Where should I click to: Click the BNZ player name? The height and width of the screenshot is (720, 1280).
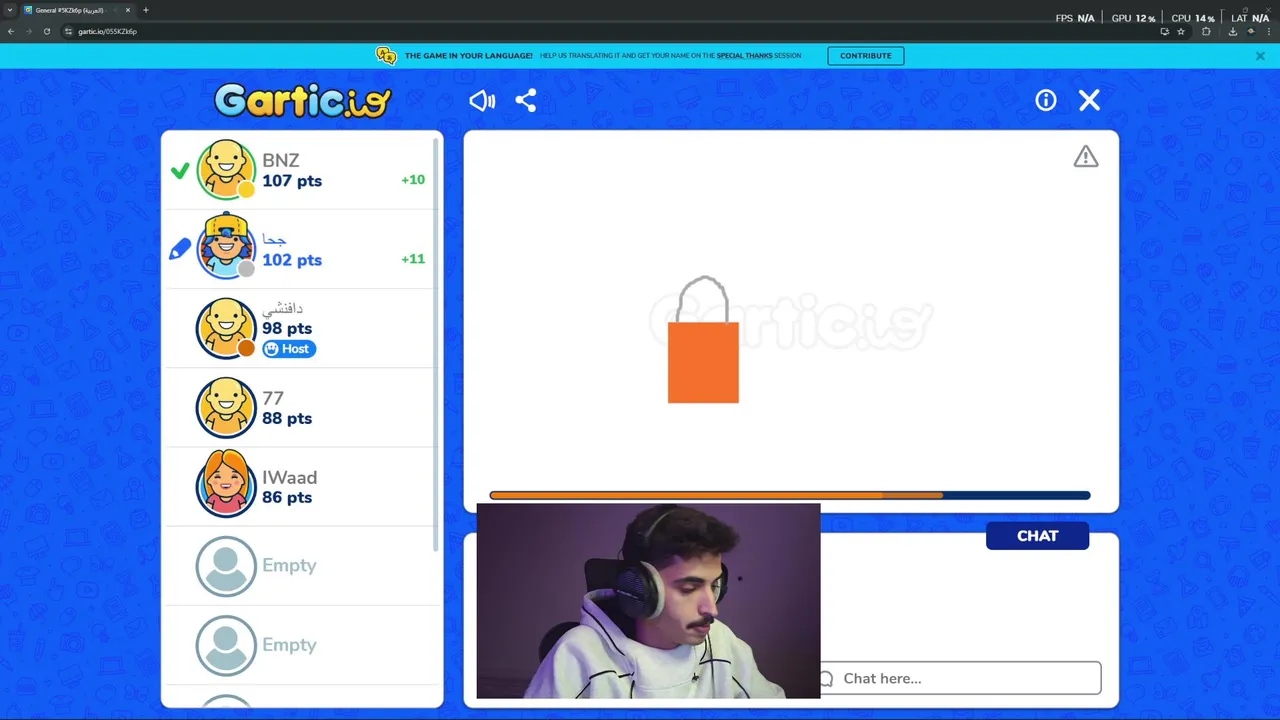pyautogui.click(x=281, y=160)
